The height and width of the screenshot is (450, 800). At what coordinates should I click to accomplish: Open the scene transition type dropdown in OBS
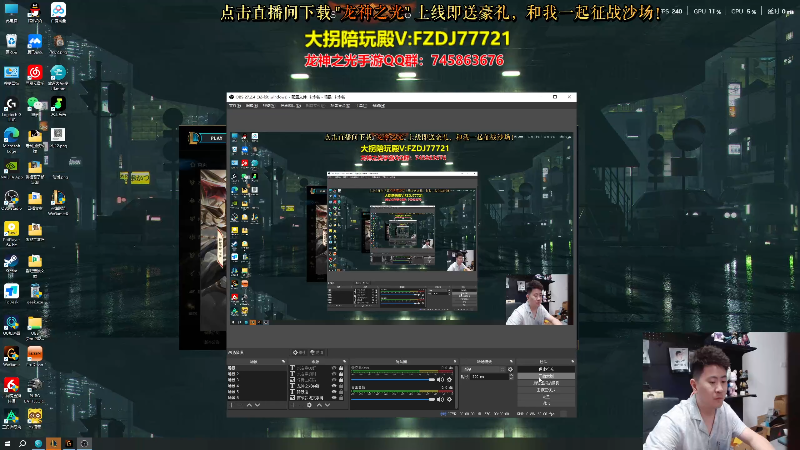[484, 369]
